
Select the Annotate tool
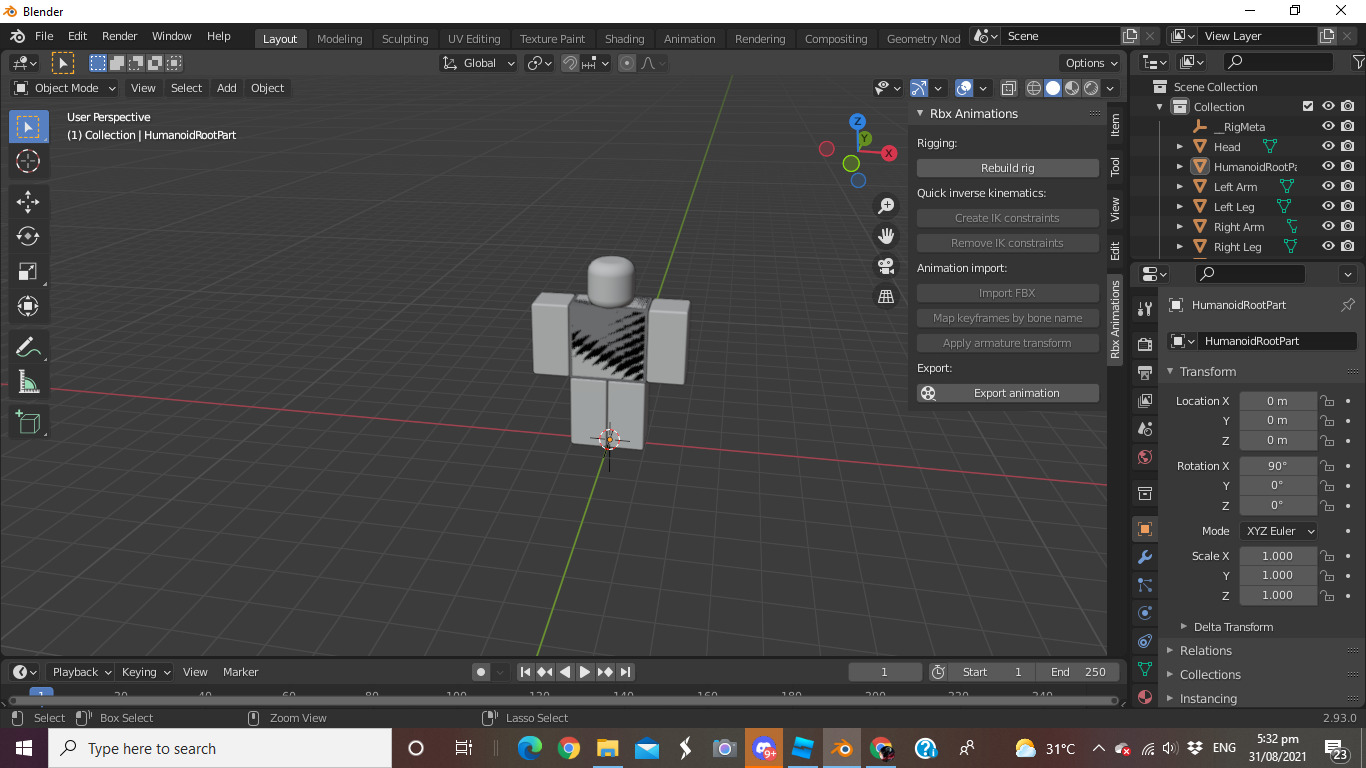[28, 348]
